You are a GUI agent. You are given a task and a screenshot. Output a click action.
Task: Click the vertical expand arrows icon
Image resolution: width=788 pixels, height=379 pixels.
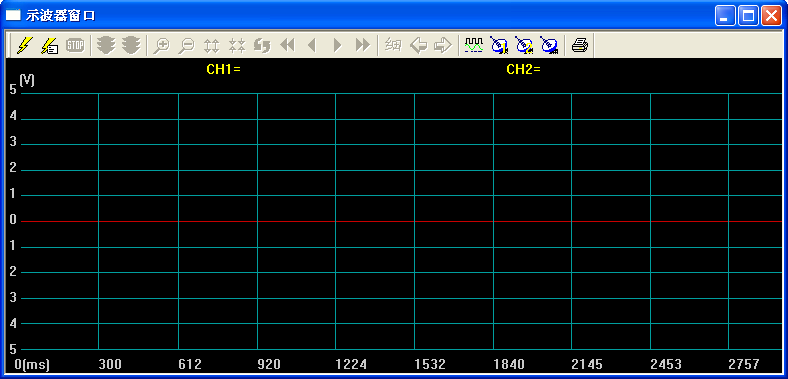212,46
